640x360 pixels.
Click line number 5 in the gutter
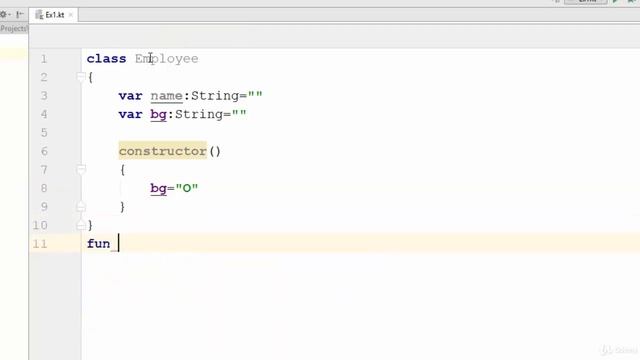pos(44,133)
